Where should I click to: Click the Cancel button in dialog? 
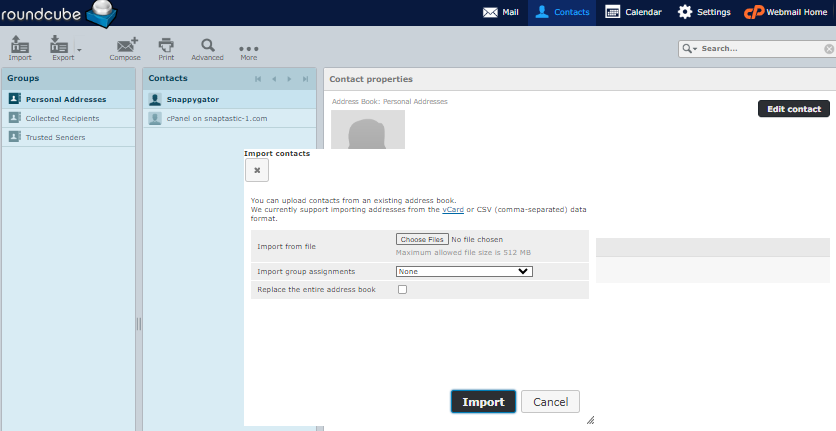(x=550, y=402)
